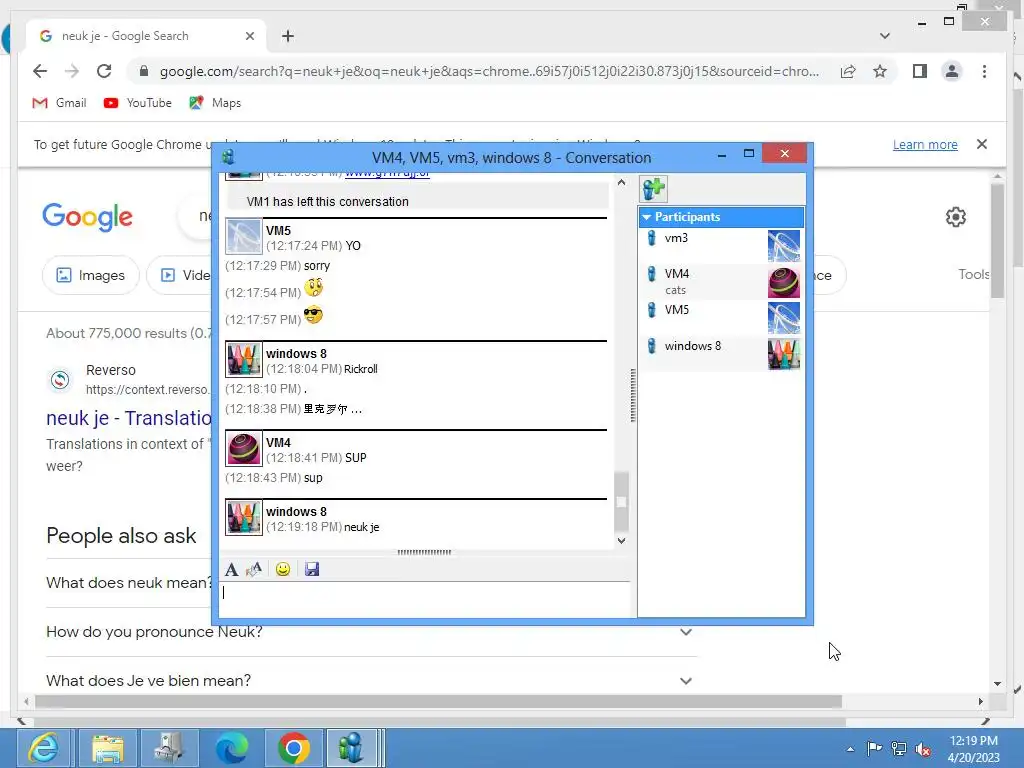Select participant VM5 in the list
This screenshot has width=1024, height=768.
tap(721, 317)
